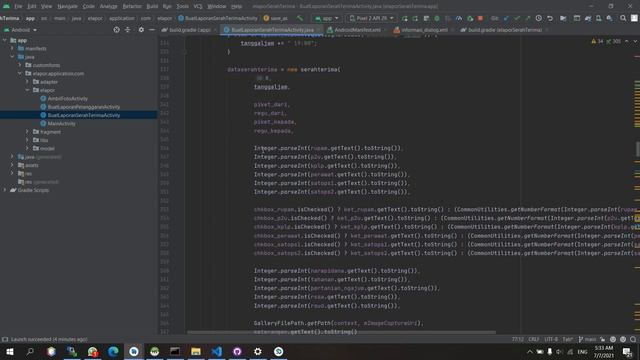Click BuatLaporanSerahTerimaActivity in breadcrumb bar
This screenshot has height=360, width=640.
(x=218, y=18)
